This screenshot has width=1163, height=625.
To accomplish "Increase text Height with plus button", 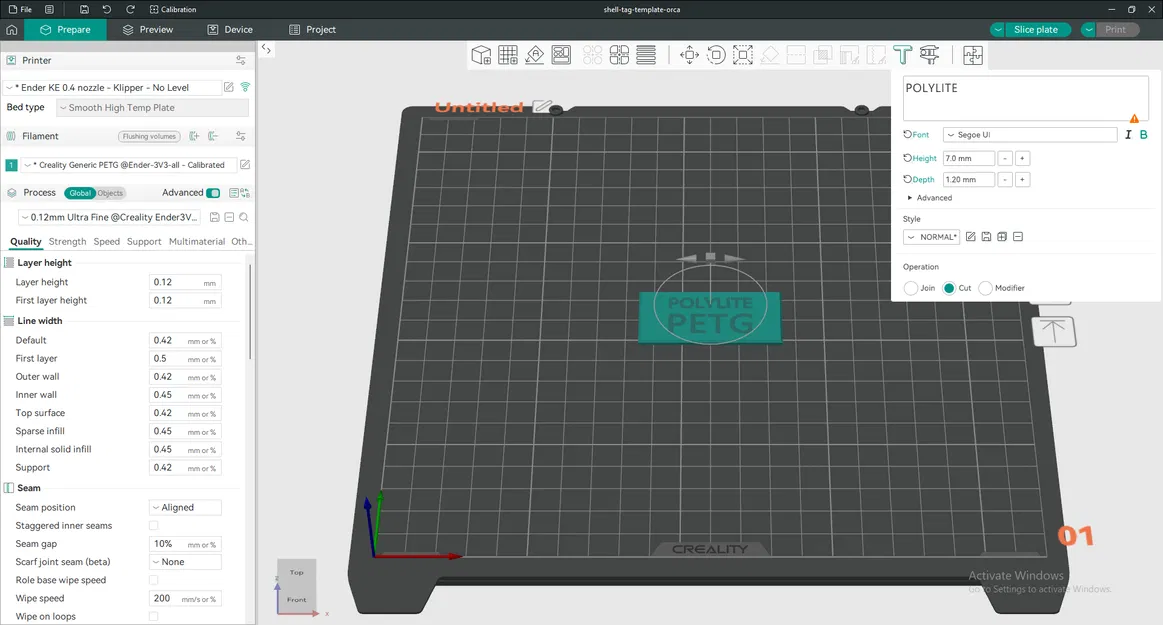I will tap(1022, 159).
